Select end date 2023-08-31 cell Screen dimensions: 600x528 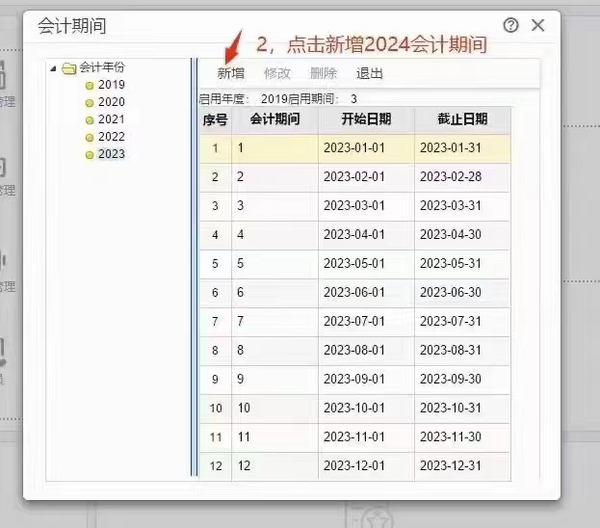pos(462,350)
